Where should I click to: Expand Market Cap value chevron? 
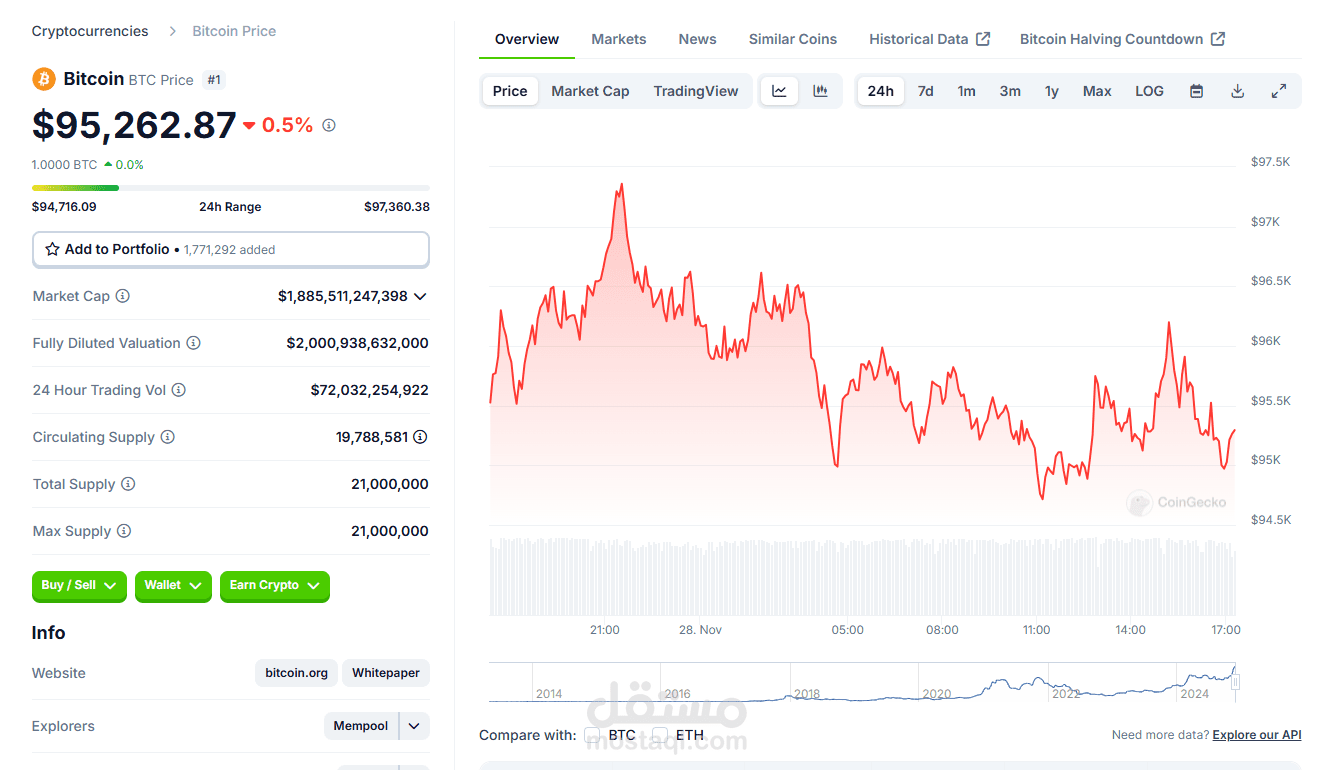pos(420,296)
